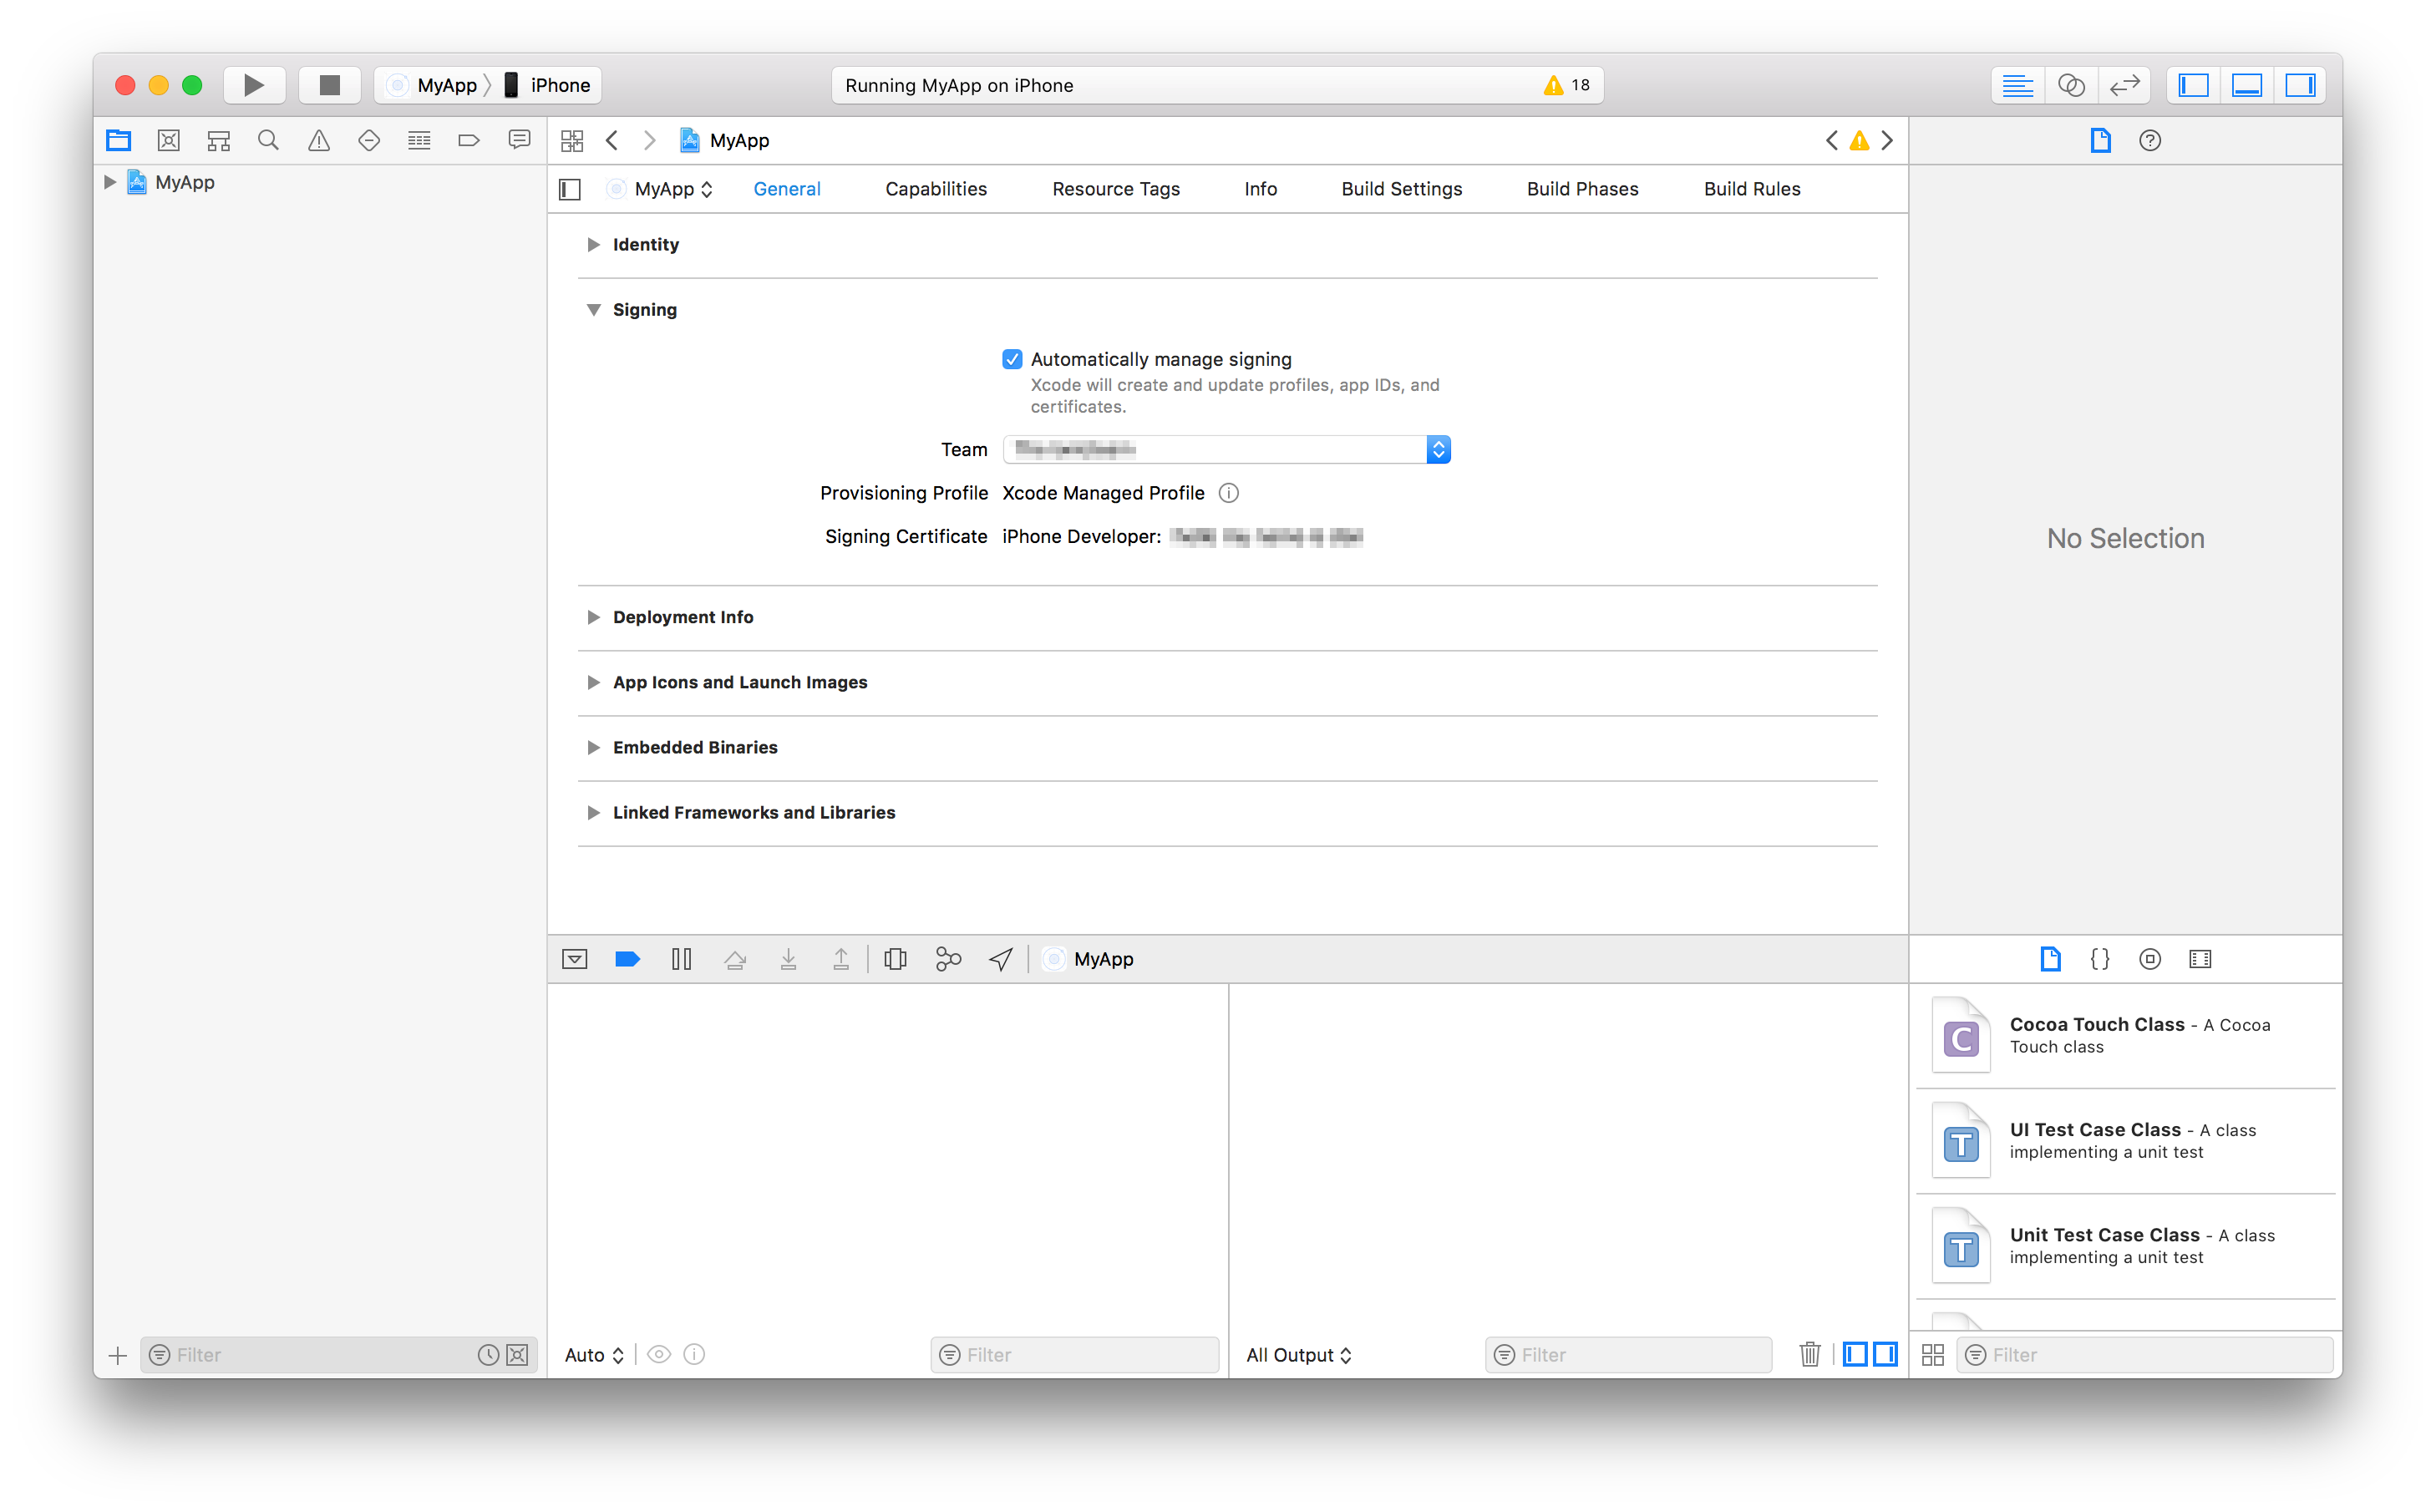This screenshot has width=2436, height=1512.
Task: Click the Version Editor icon in top-right
Action: tap(2123, 84)
